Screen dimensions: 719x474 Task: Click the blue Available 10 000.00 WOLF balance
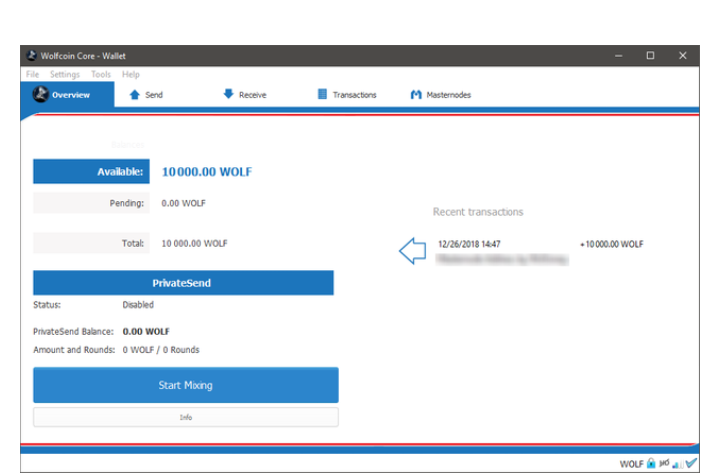click(207, 172)
